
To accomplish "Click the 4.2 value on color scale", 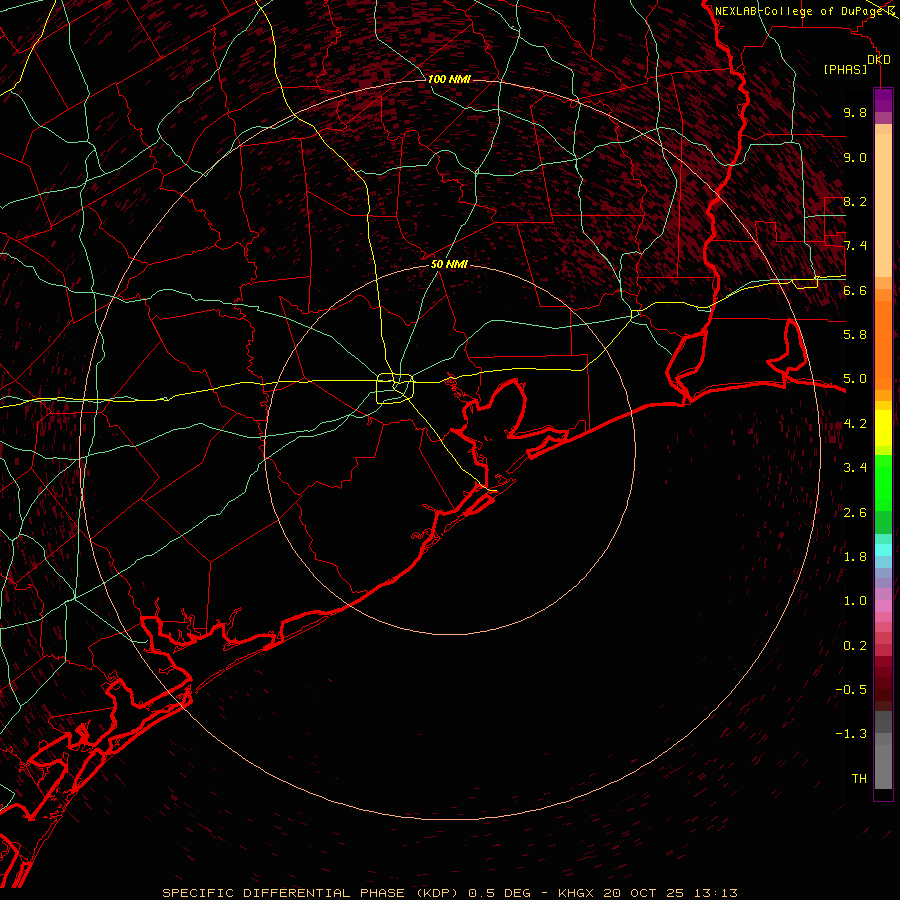I will pyautogui.click(x=855, y=424).
